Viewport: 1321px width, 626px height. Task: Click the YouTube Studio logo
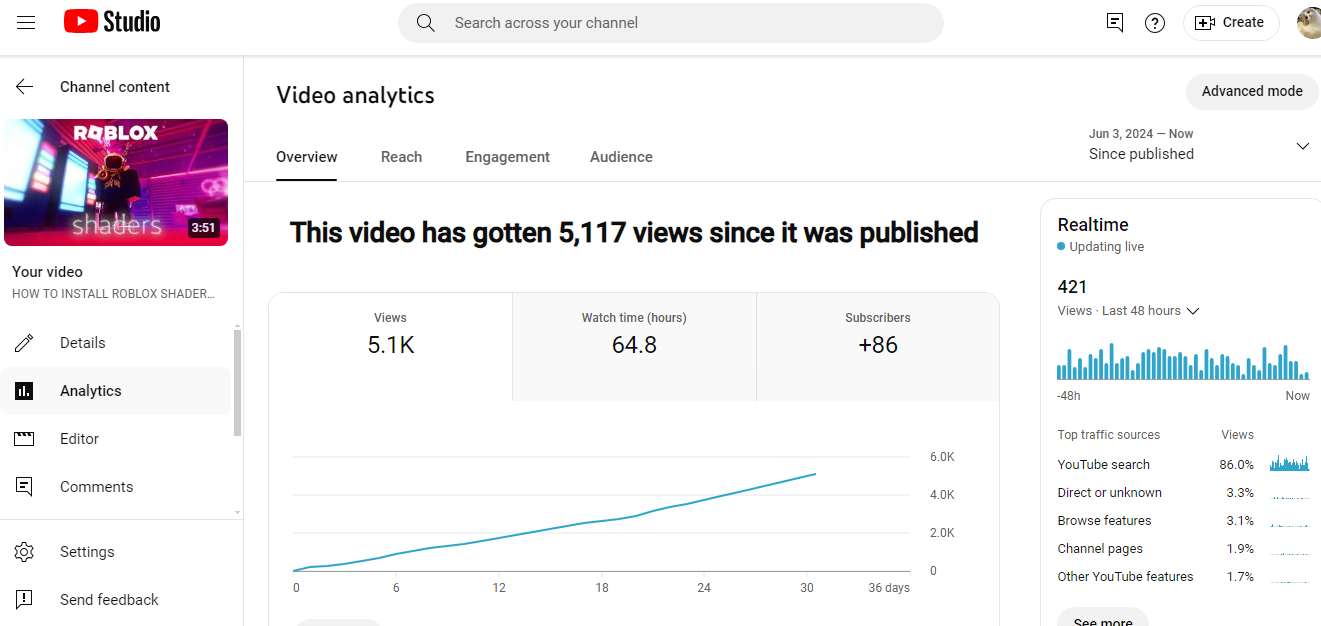[112, 22]
